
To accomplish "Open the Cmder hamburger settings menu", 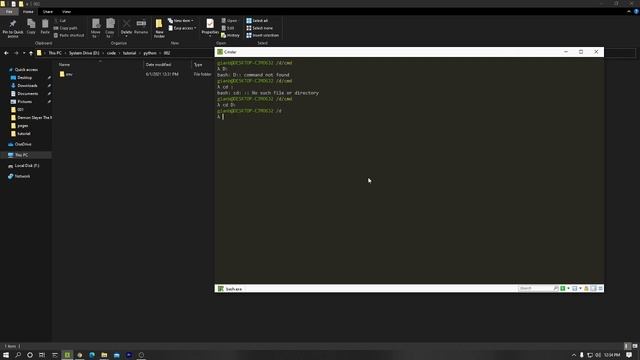I will pyautogui.click(x=600, y=289).
